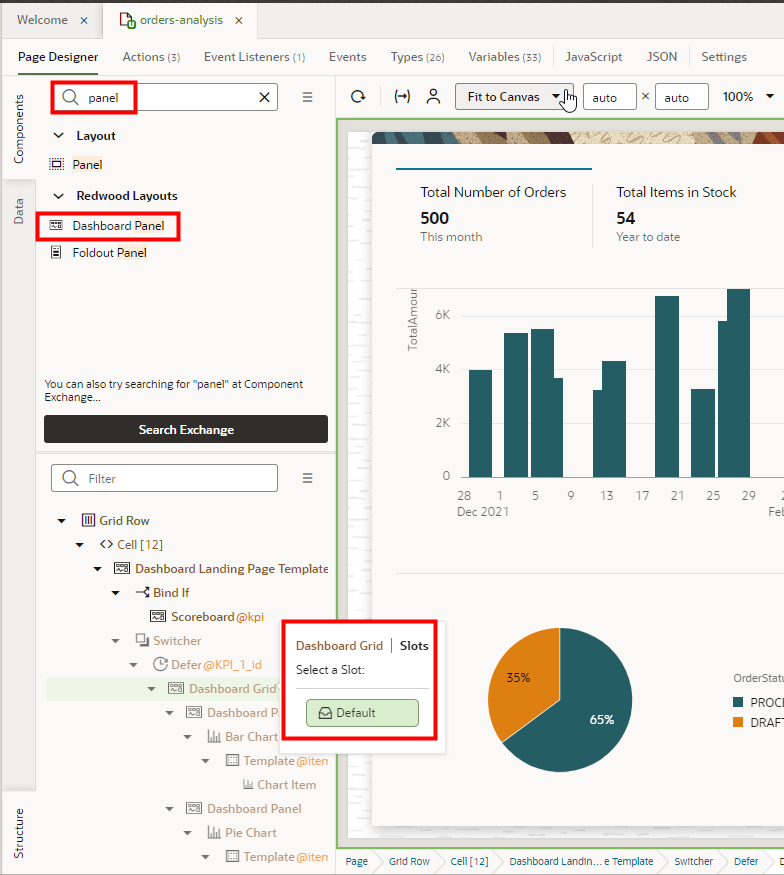Screen dimensions: 784x875
Task: Click the search magnifier icon beside panel
Action: 70,98
